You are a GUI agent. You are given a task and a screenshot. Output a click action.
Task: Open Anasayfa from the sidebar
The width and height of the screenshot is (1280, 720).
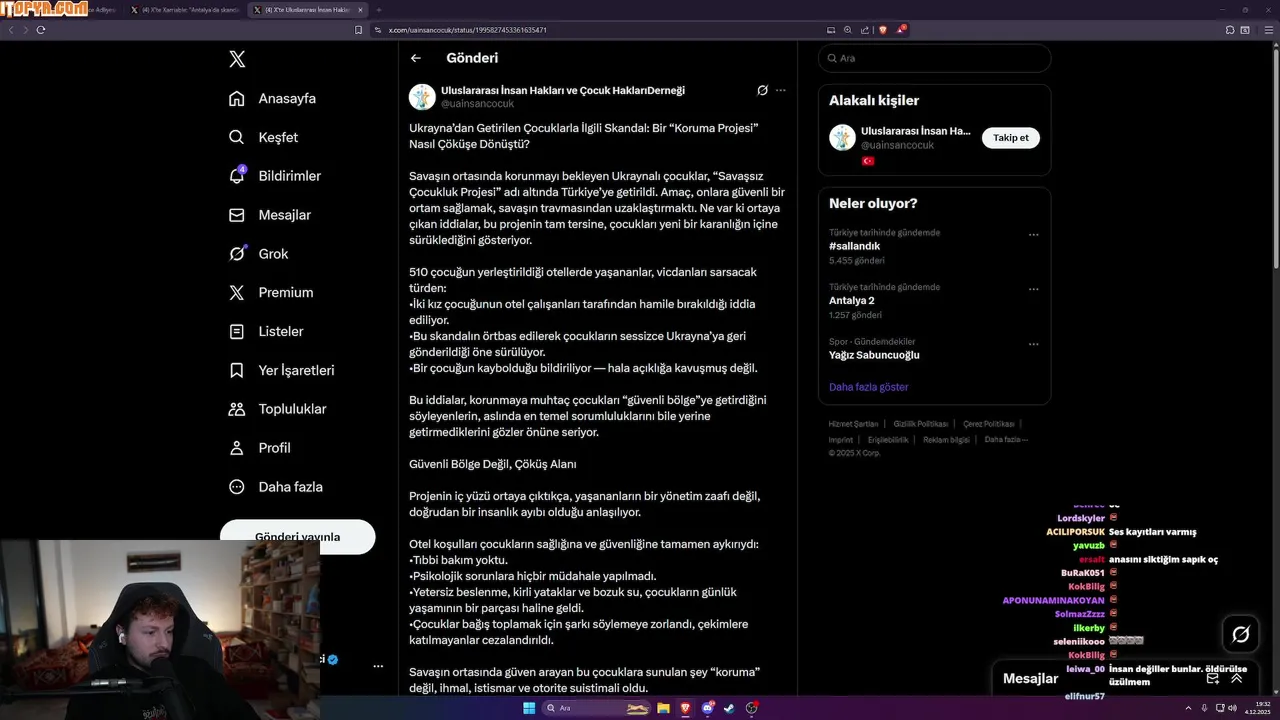coord(272,98)
